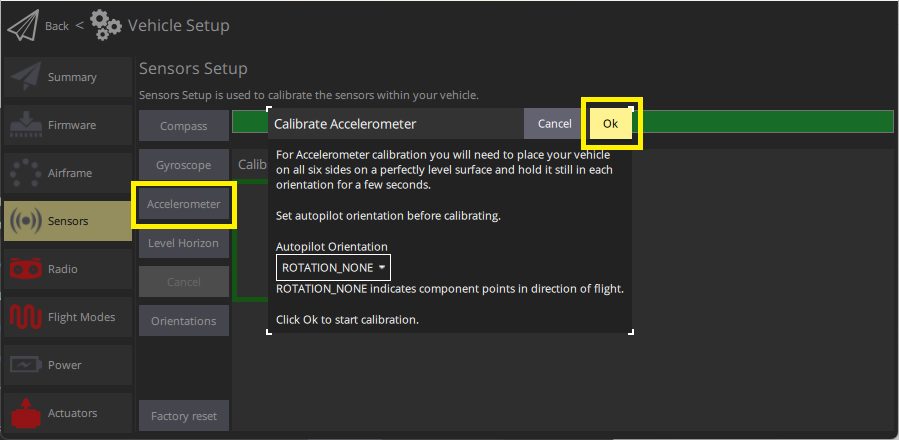Select the Flight Modes wave icon
The width and height of the screenshot is (899, 440).
(25, 317)
